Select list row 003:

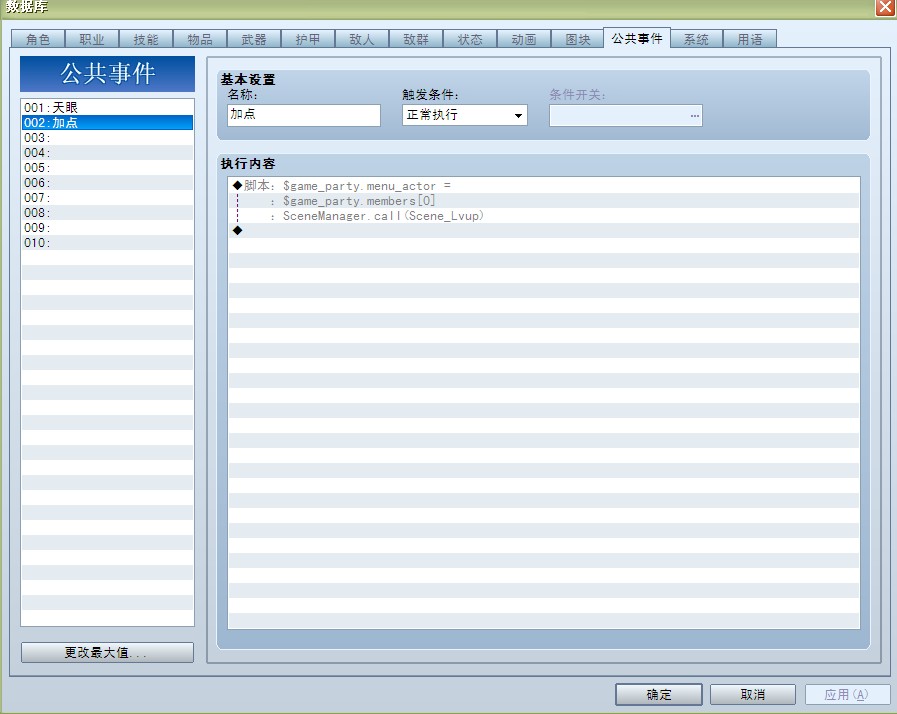pos(107,137)
